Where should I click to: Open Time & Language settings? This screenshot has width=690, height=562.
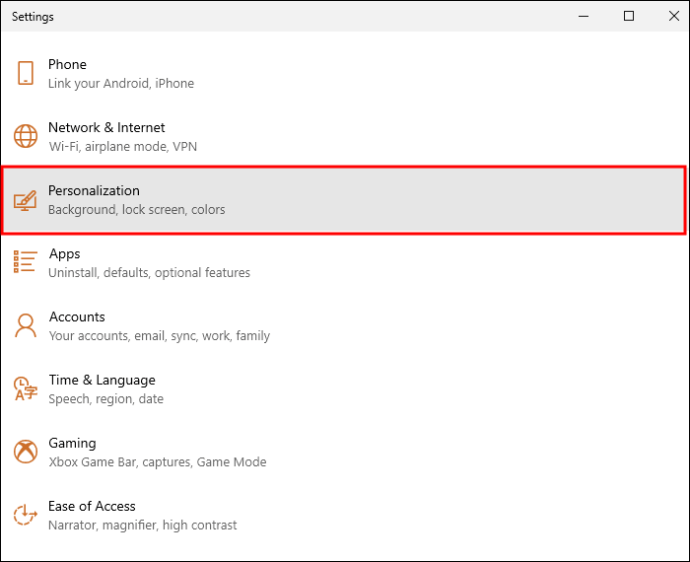[x=102, y=380]
